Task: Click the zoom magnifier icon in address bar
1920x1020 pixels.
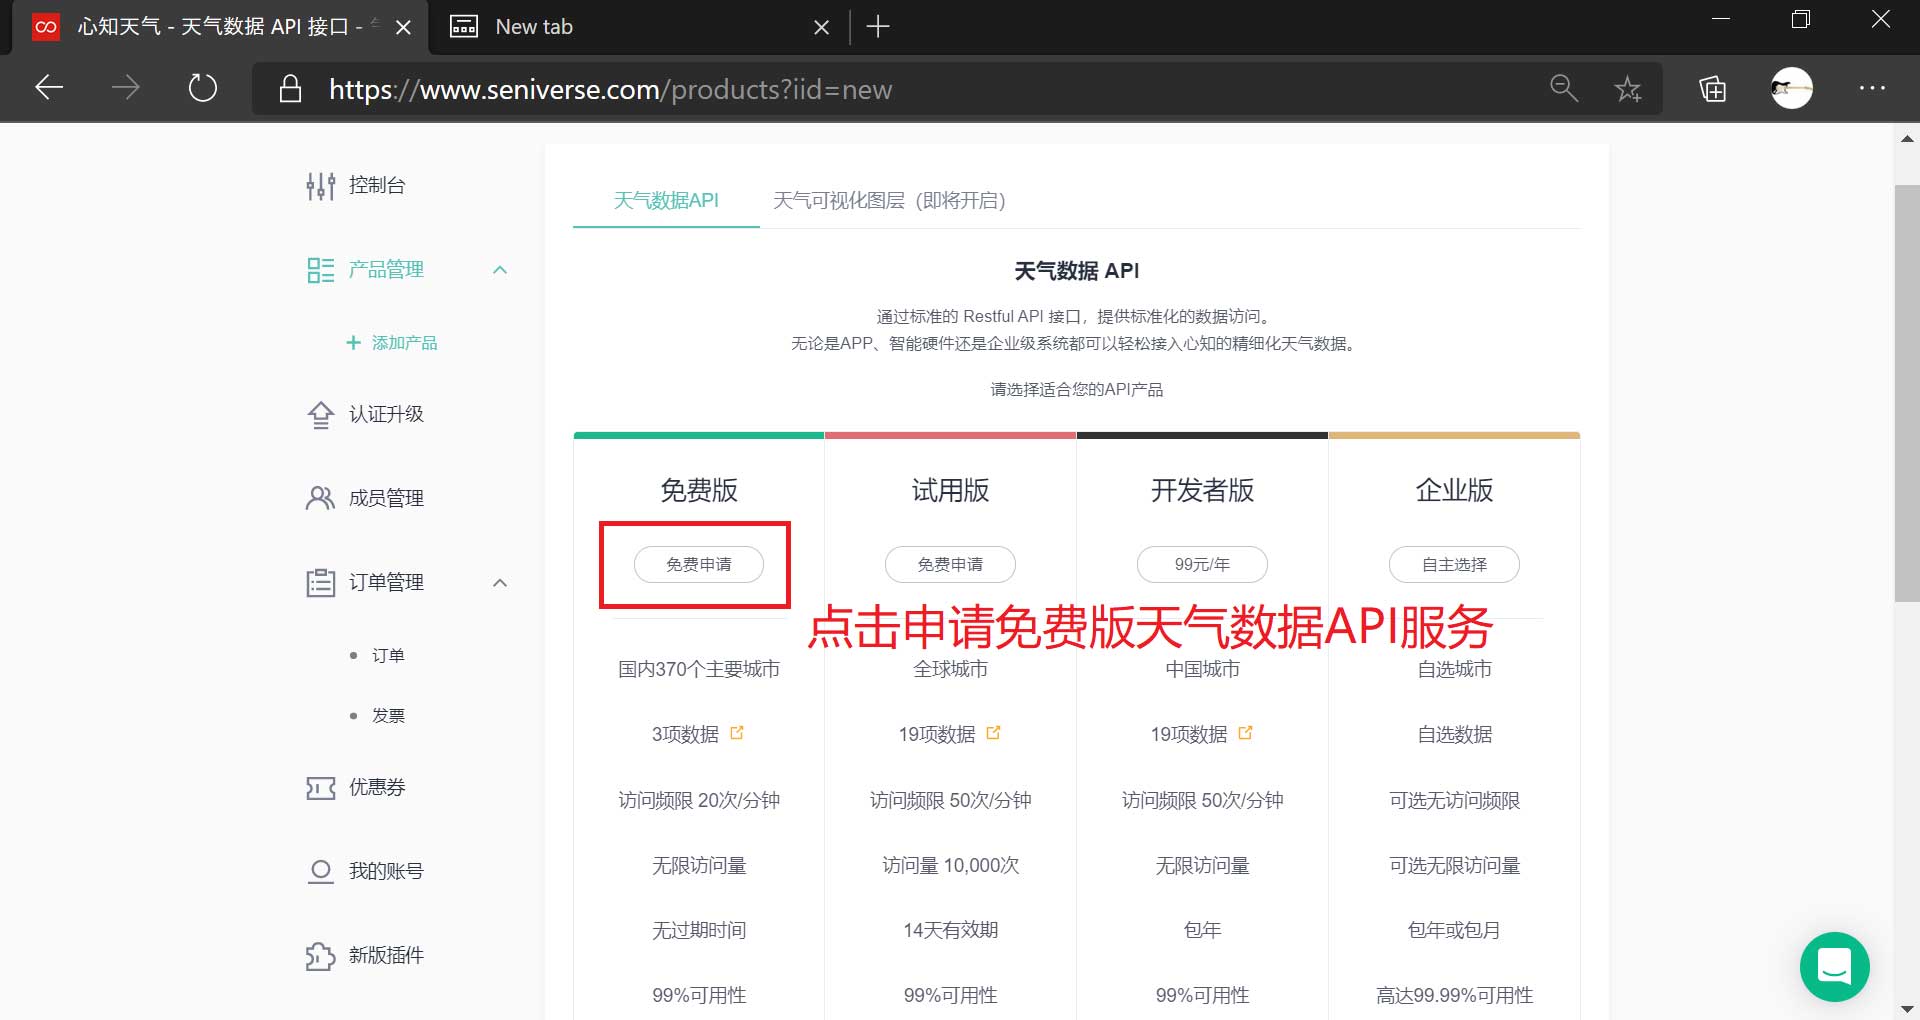Action: (x=1564, y=88)
